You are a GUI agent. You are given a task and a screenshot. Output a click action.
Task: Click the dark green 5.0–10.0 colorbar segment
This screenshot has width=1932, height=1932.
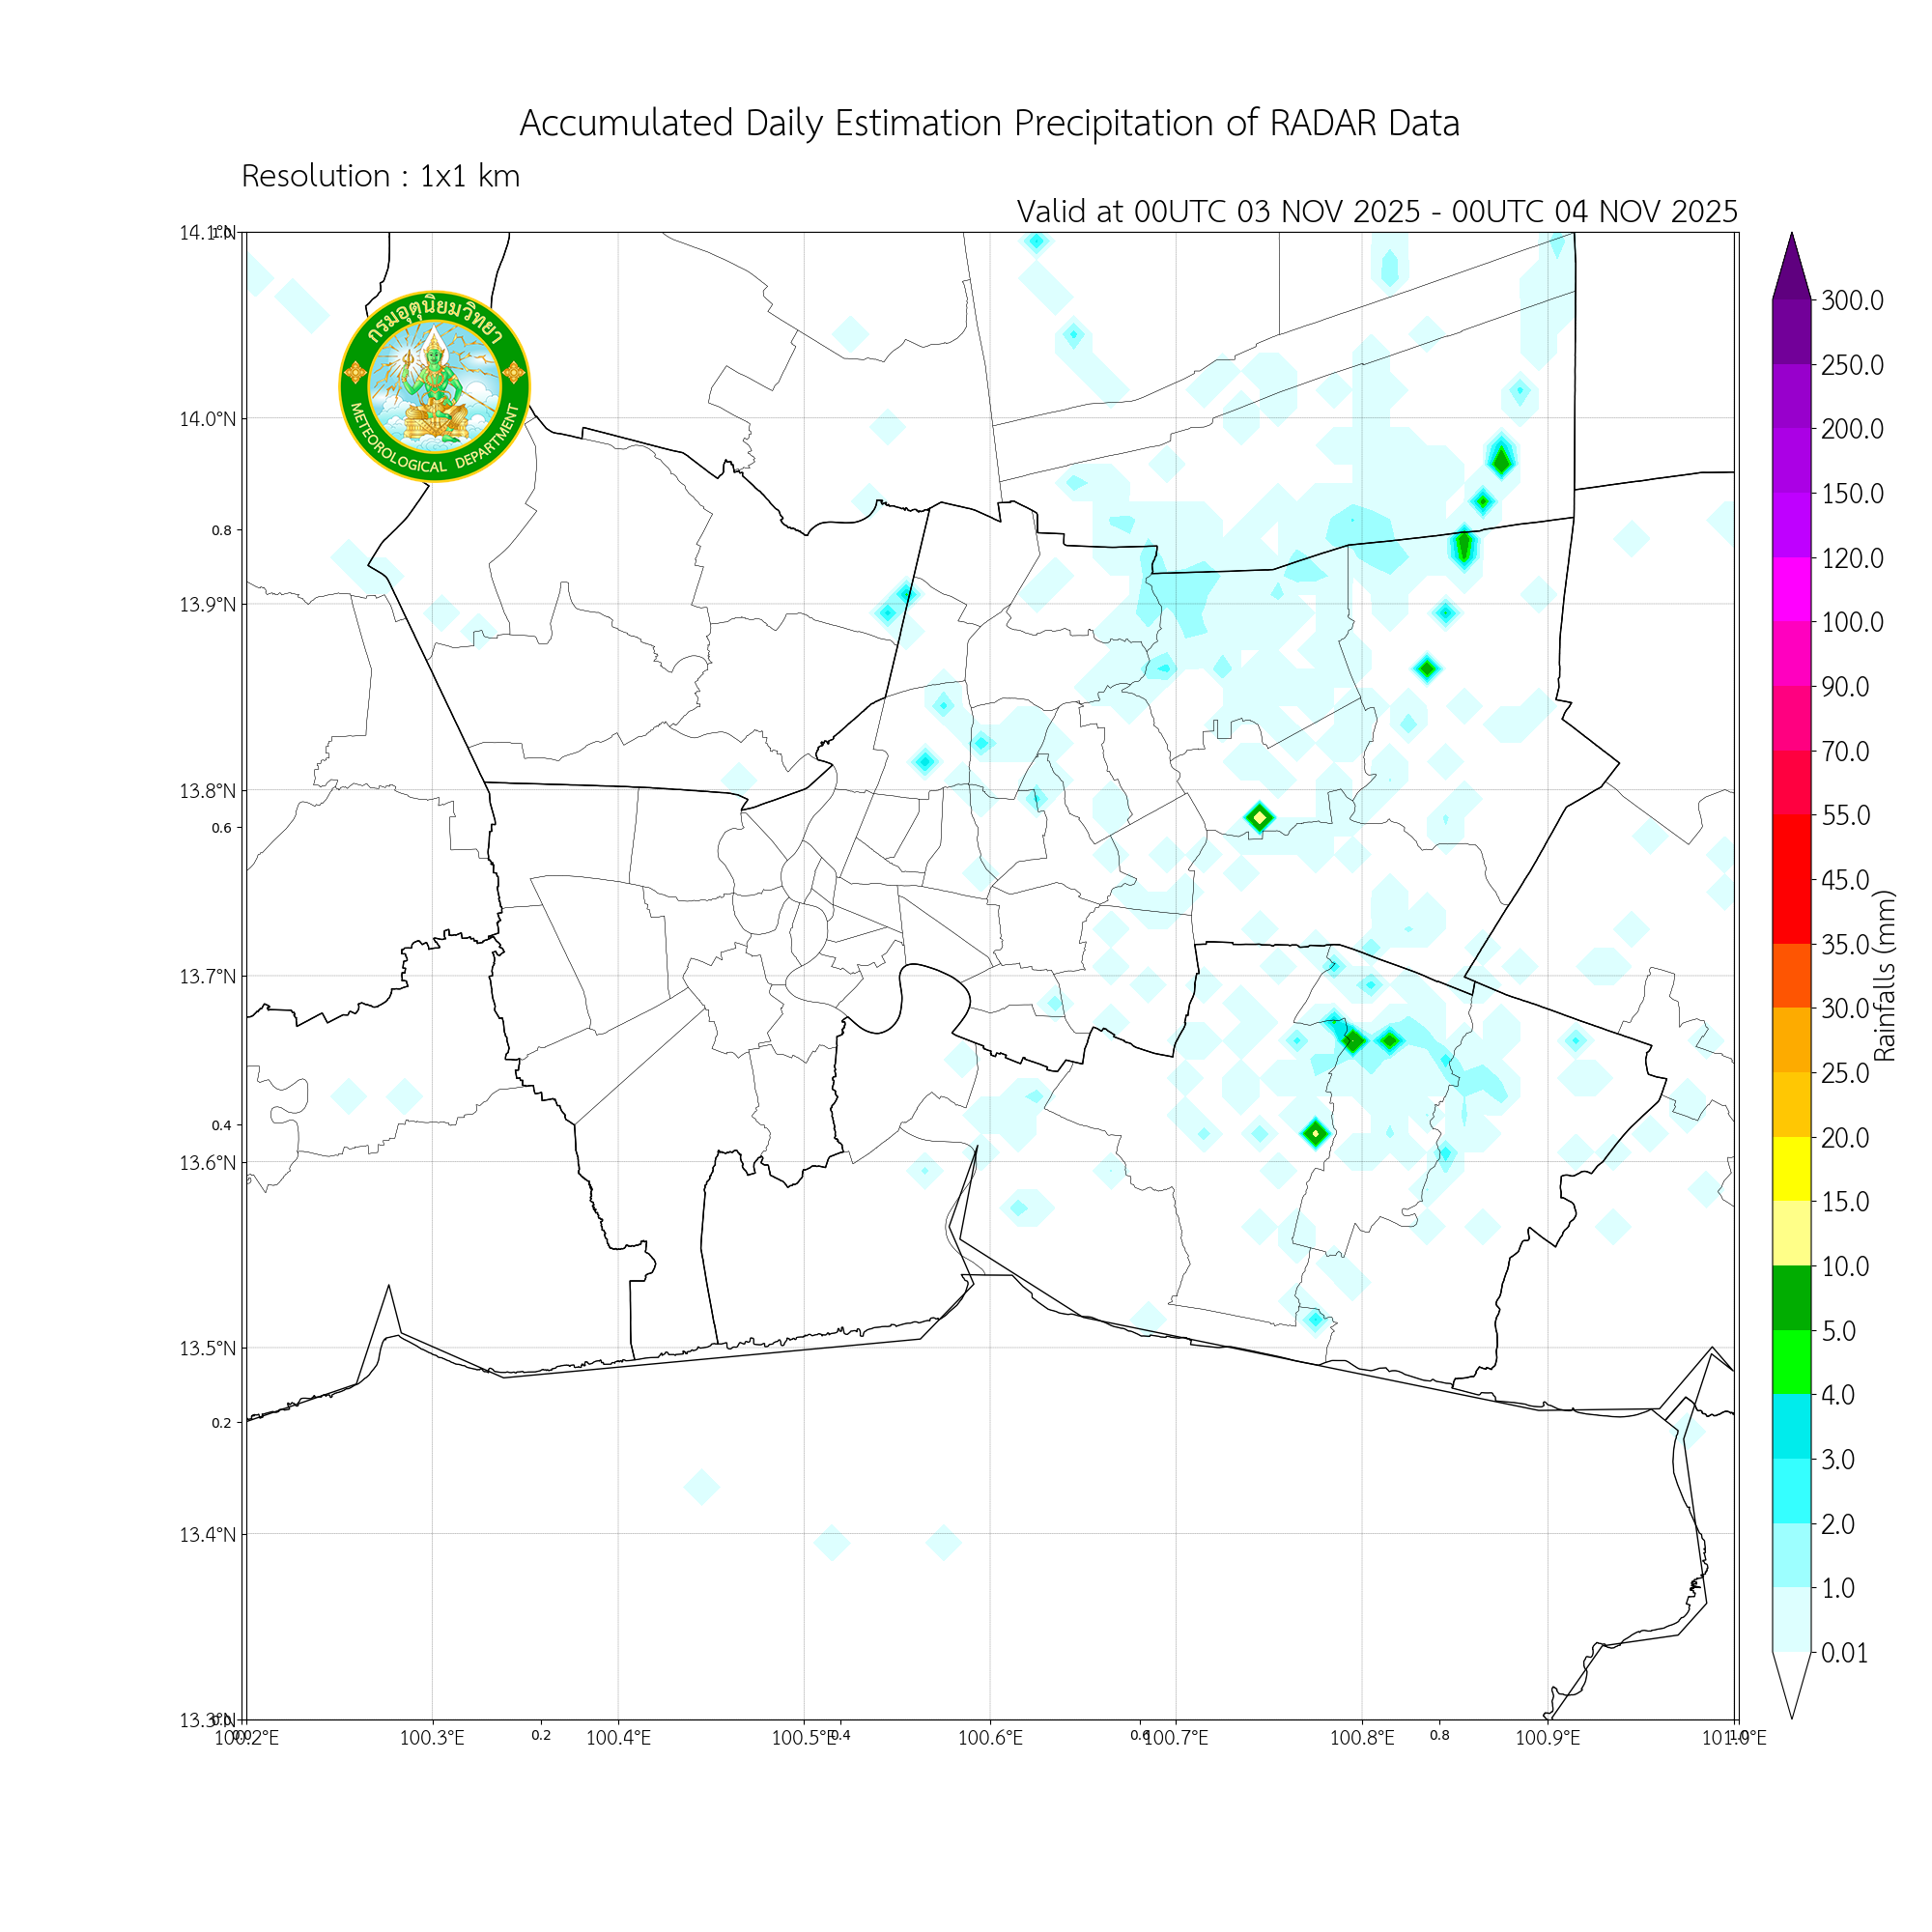[x=1791, y=1298]
